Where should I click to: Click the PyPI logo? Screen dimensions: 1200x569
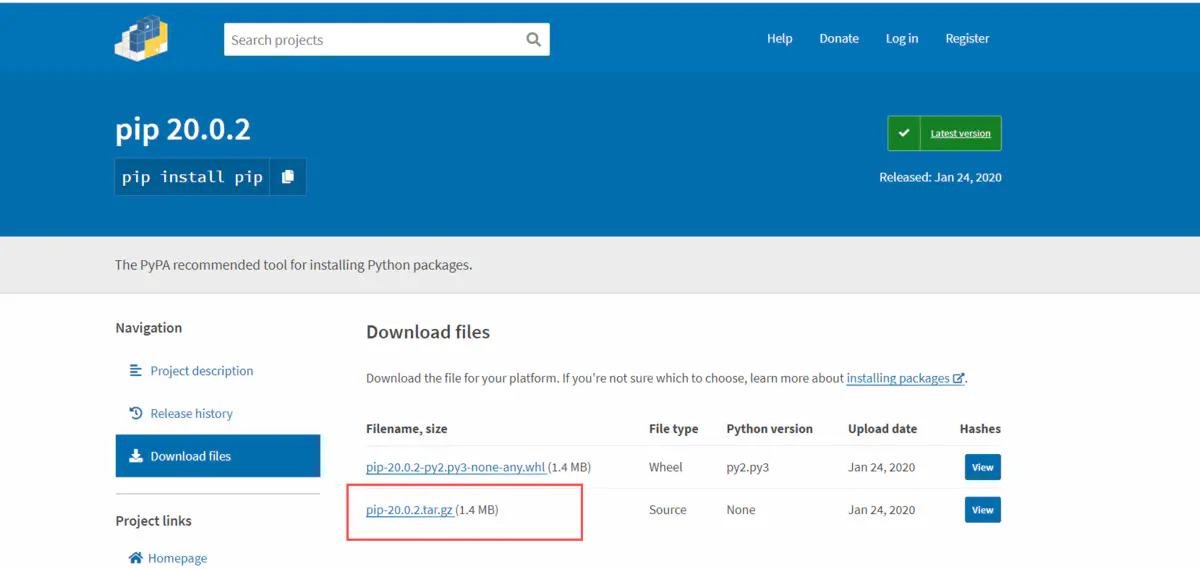(x=141, y=37)
